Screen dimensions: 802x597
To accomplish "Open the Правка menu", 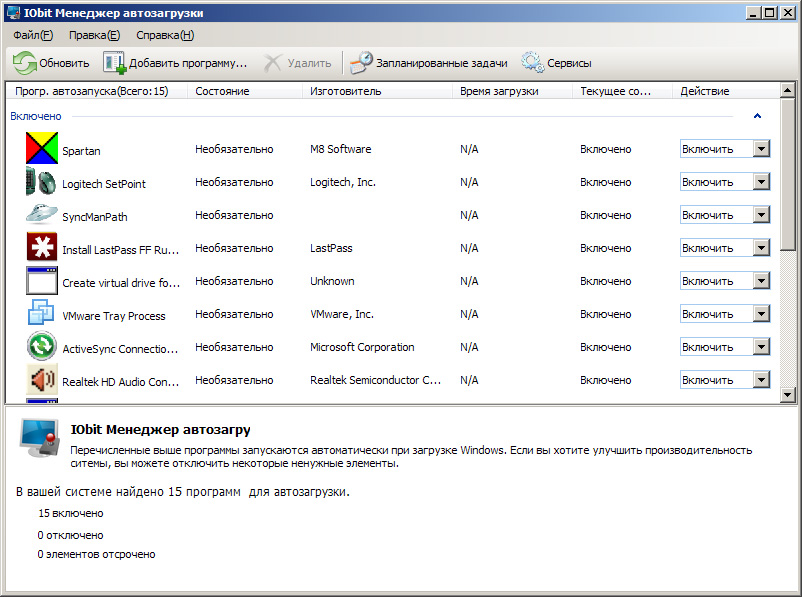I will [95, 35].
